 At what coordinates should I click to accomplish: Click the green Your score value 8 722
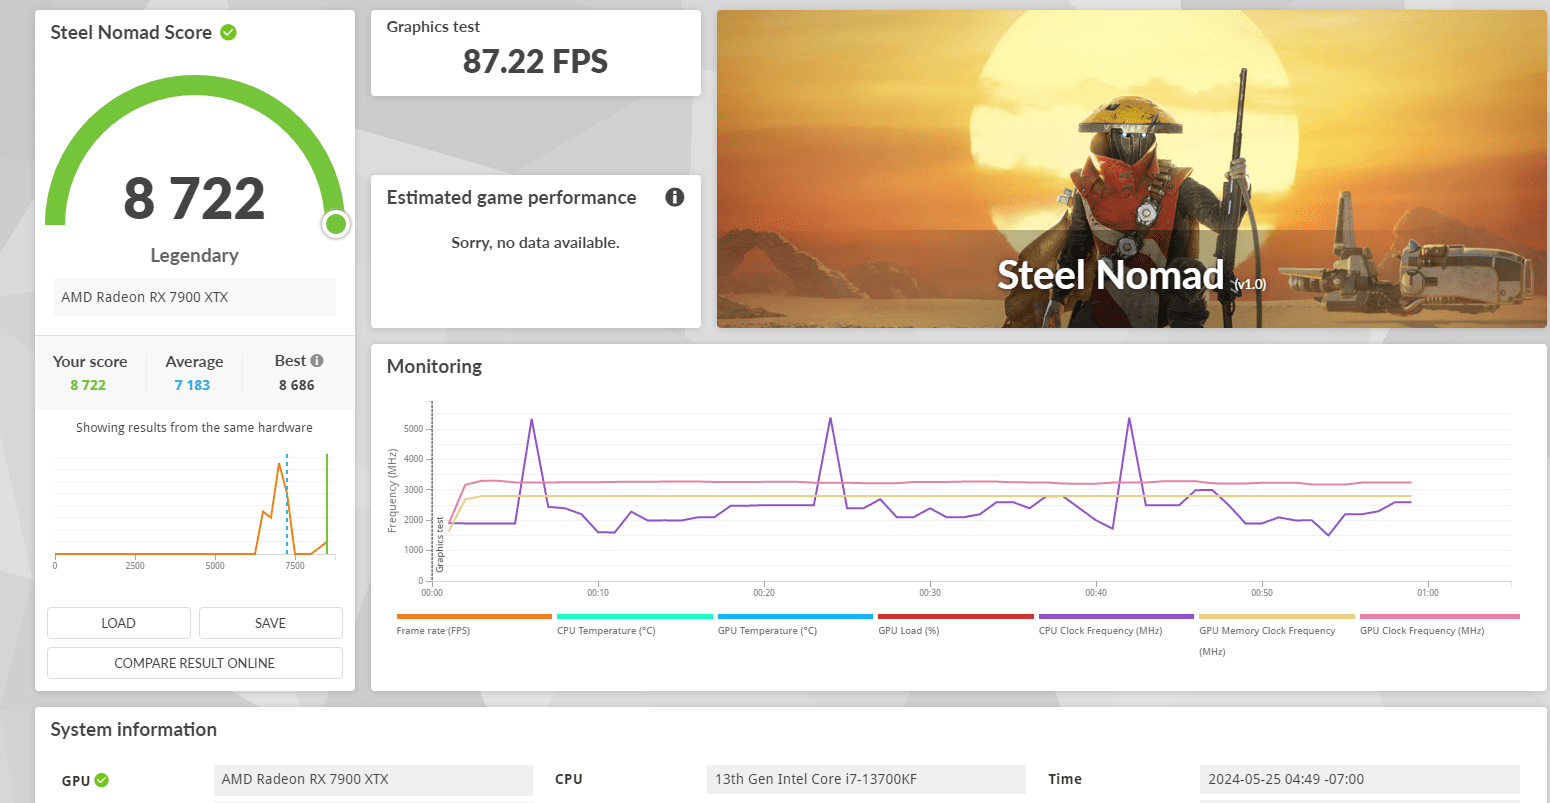coord(88,385)
